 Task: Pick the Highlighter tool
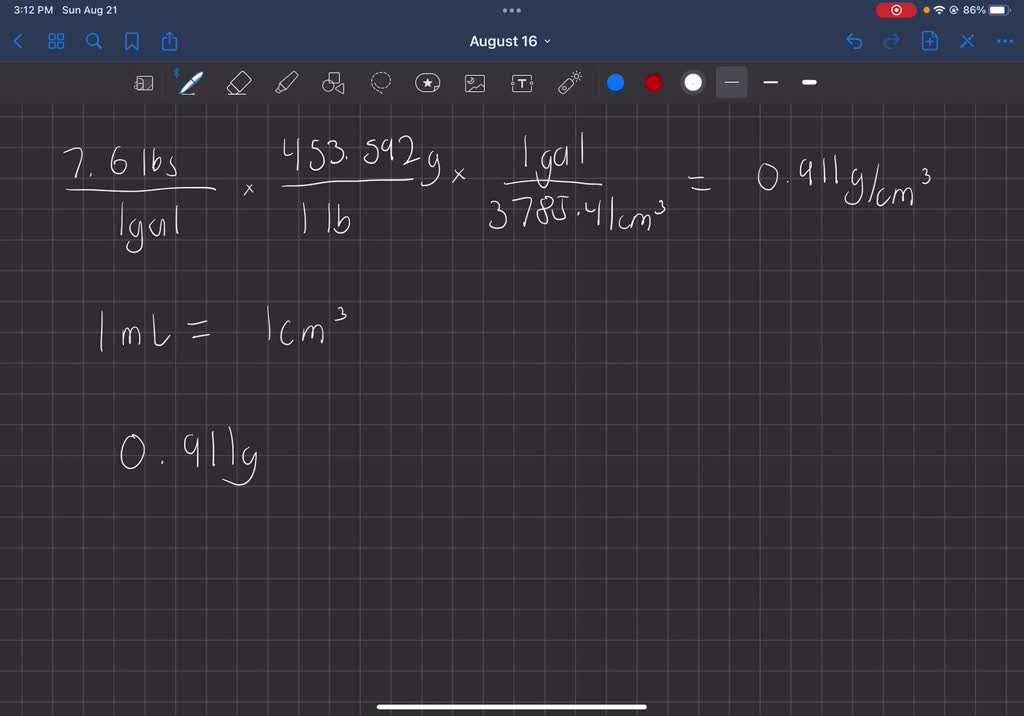coord(285,83)
